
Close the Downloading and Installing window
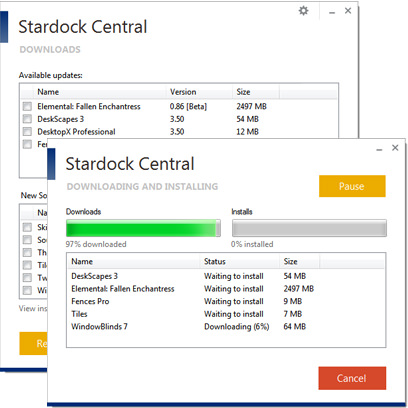click(395, 147)
